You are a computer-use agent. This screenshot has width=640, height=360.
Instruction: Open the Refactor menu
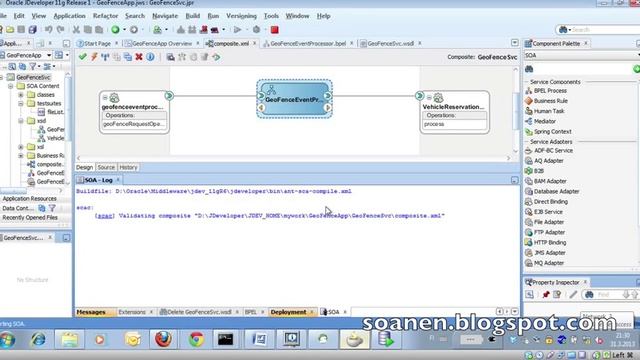(x=105, y=16)
